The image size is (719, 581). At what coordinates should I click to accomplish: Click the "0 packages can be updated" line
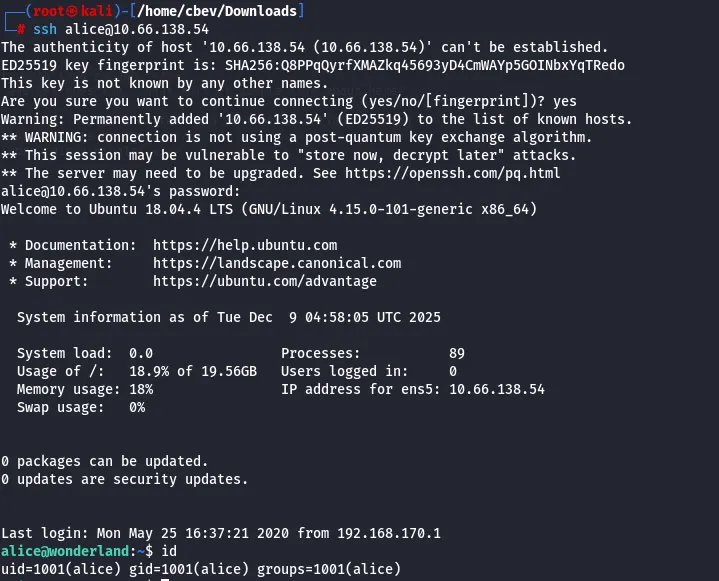tap(104, 461)
